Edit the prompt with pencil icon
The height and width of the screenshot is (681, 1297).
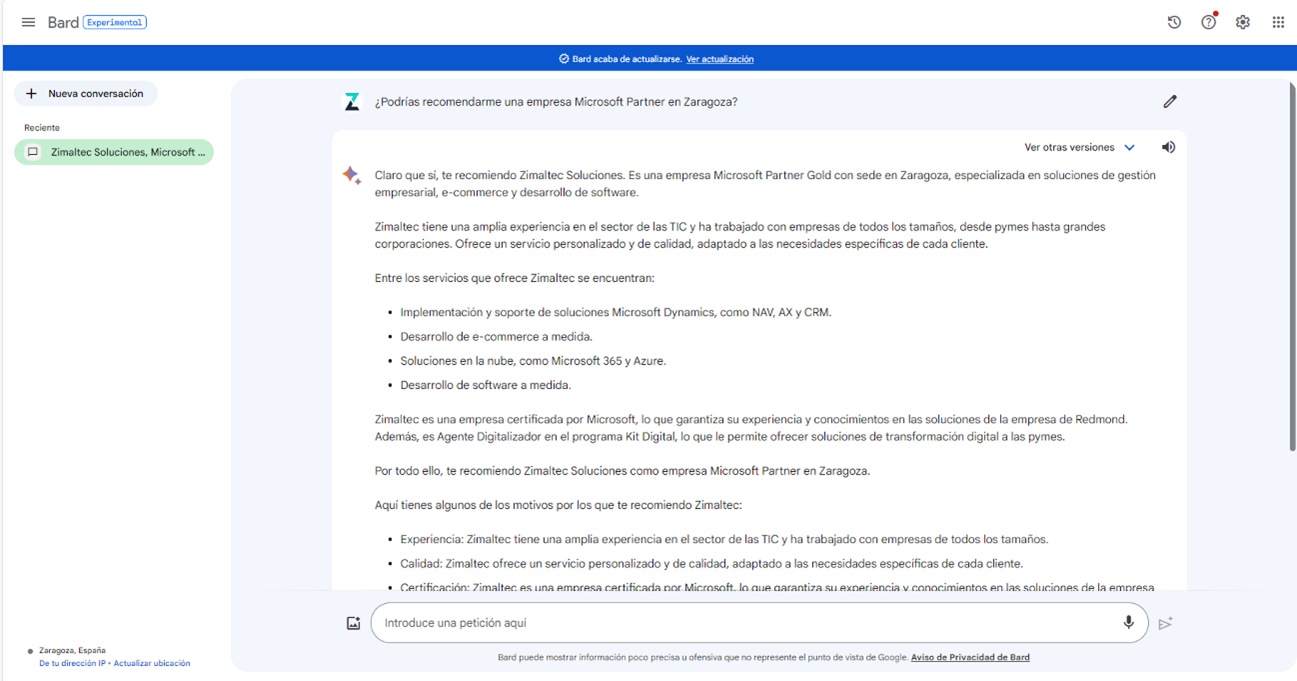[x=1169, y=101]
